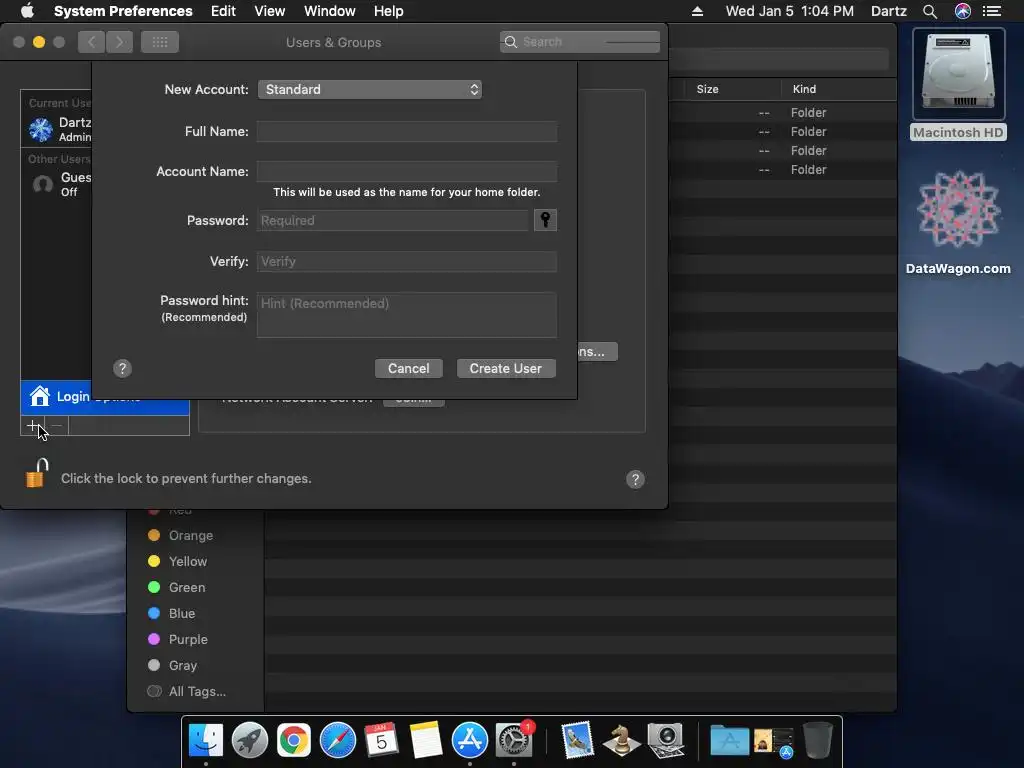Viewport: 1024px width, 768px height.
Task: Launch Chess from the Dock
Action: pyautogui.click(x=621, y=741)
